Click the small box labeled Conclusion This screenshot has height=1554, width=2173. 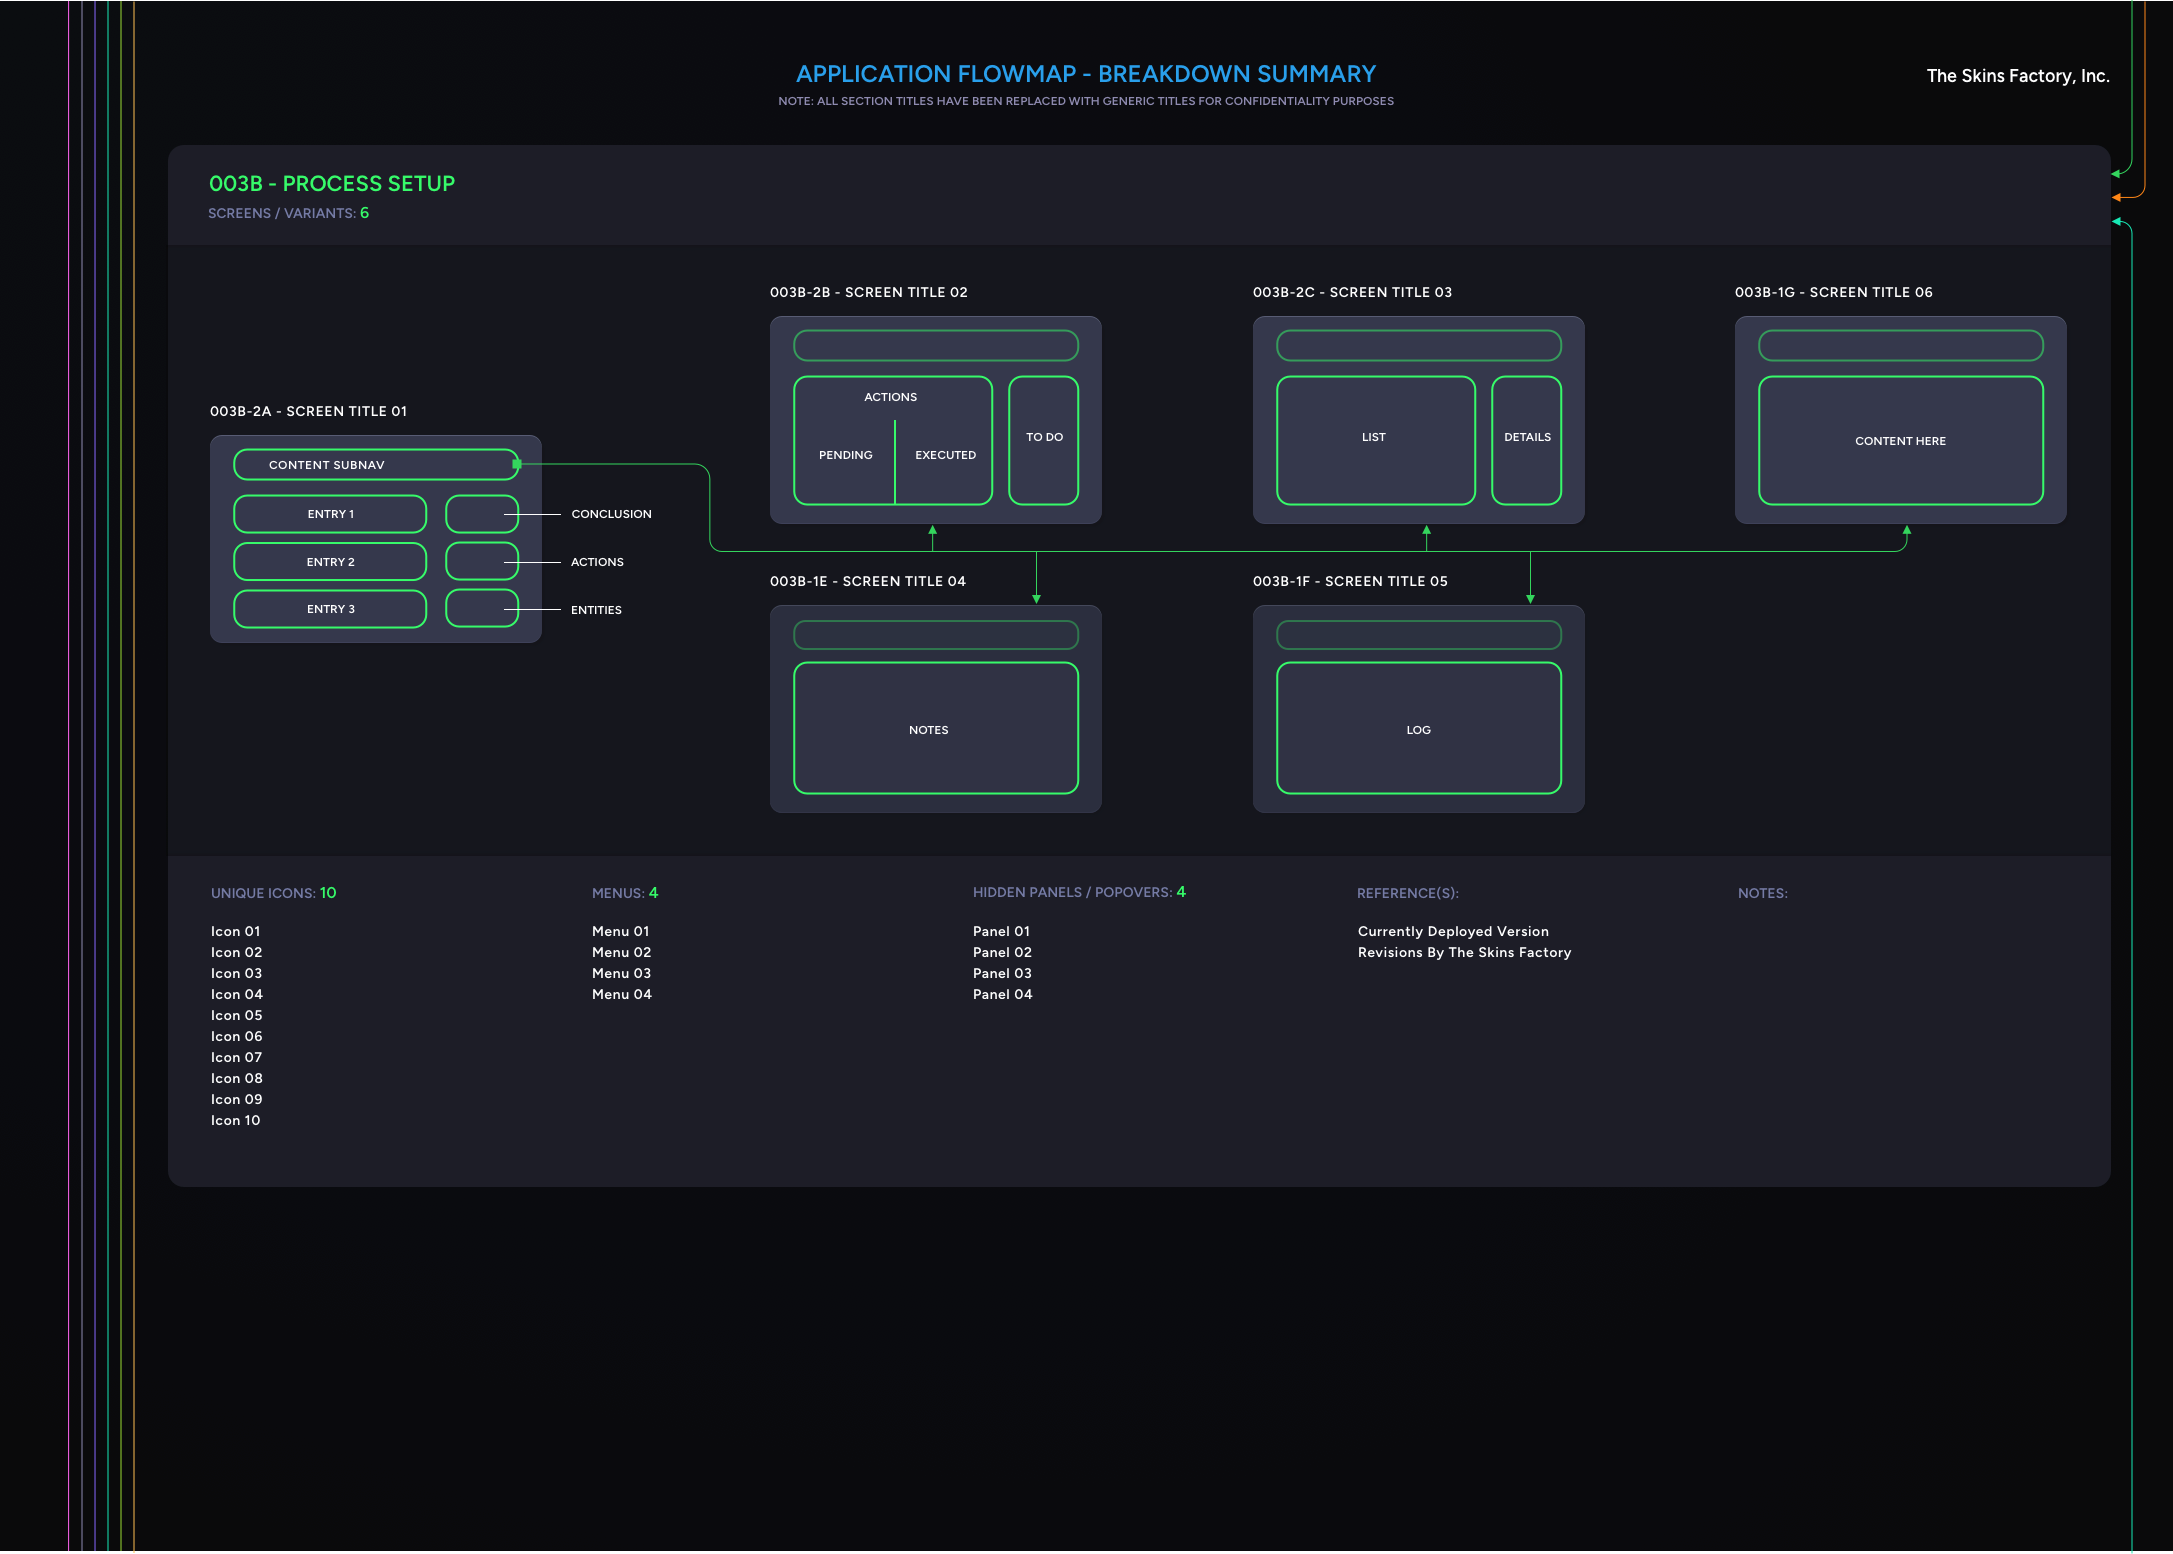pos(481,514)
